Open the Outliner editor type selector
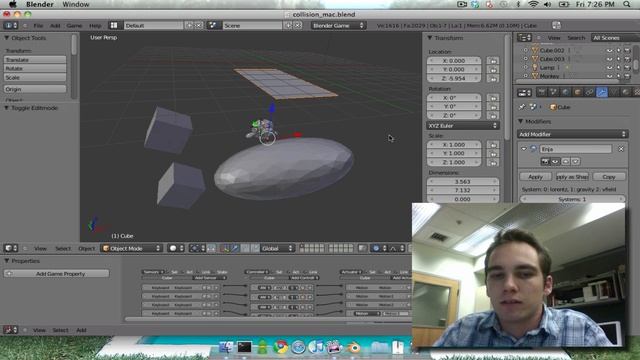Viewport: 640px width, 360px height. click(x=524, y=38)
